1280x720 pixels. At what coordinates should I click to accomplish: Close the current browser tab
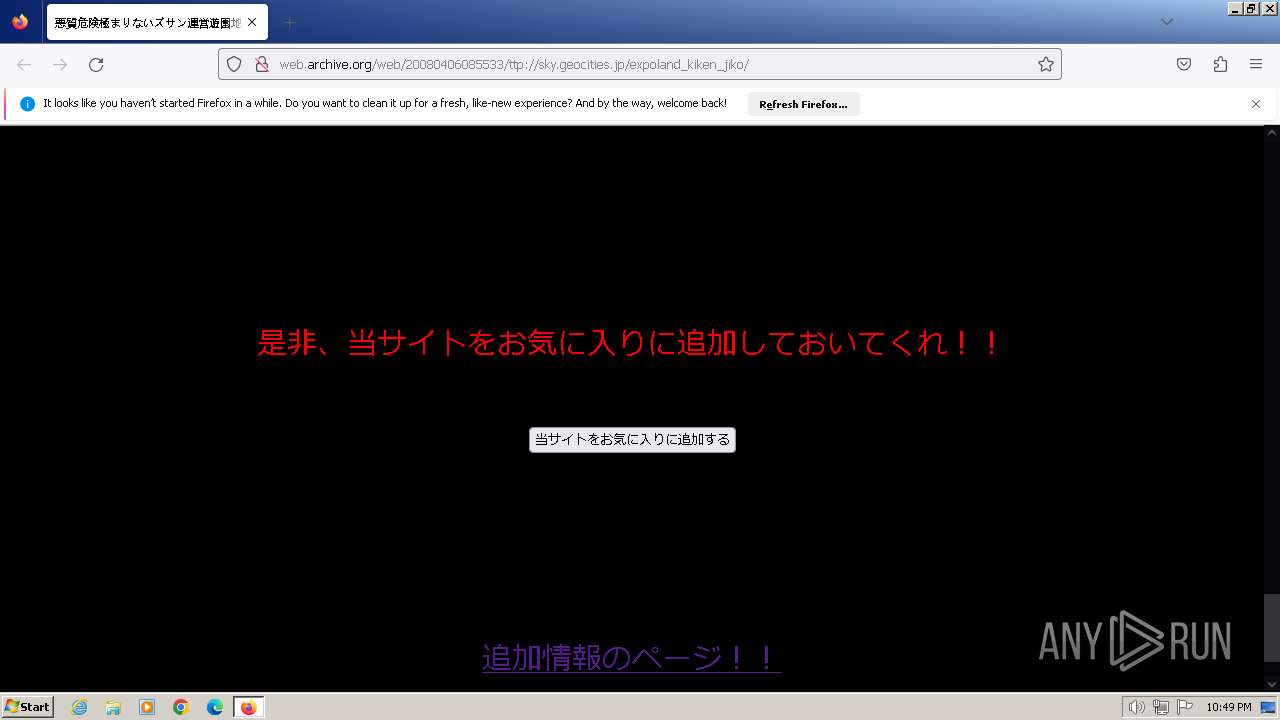point(252,22)
